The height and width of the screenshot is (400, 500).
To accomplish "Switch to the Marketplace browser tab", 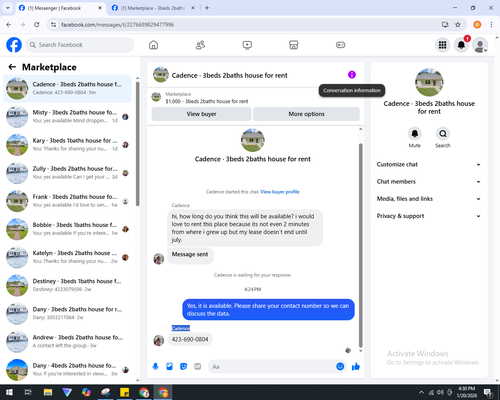I will pos(153,8).
